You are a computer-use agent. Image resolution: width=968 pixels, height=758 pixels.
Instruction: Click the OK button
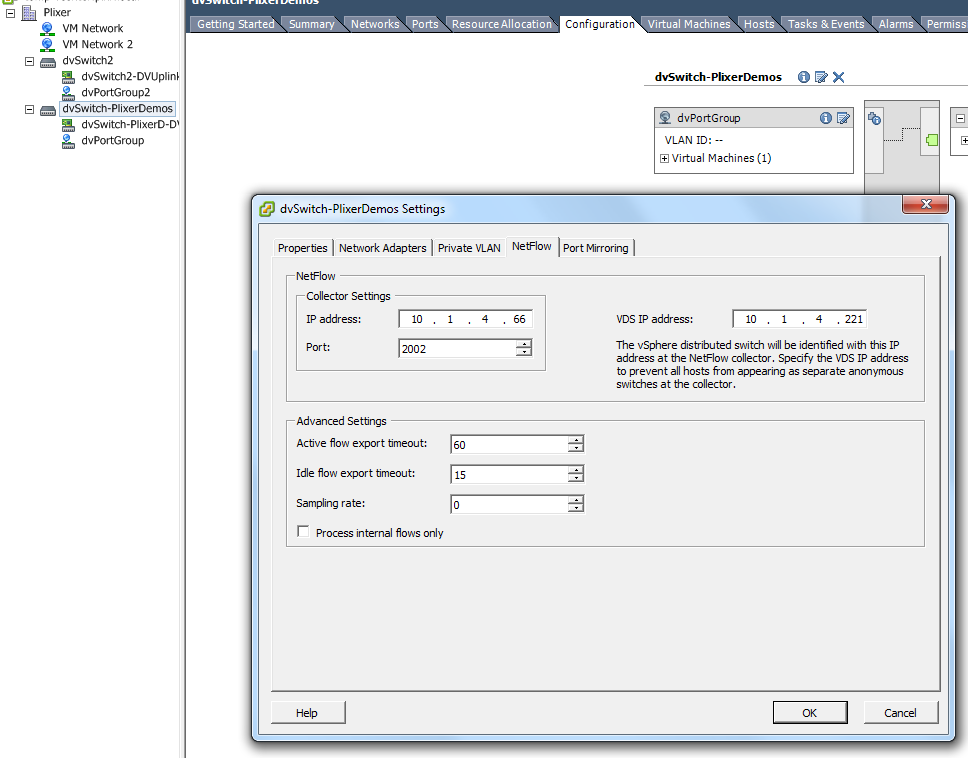(x=810, y=713)
